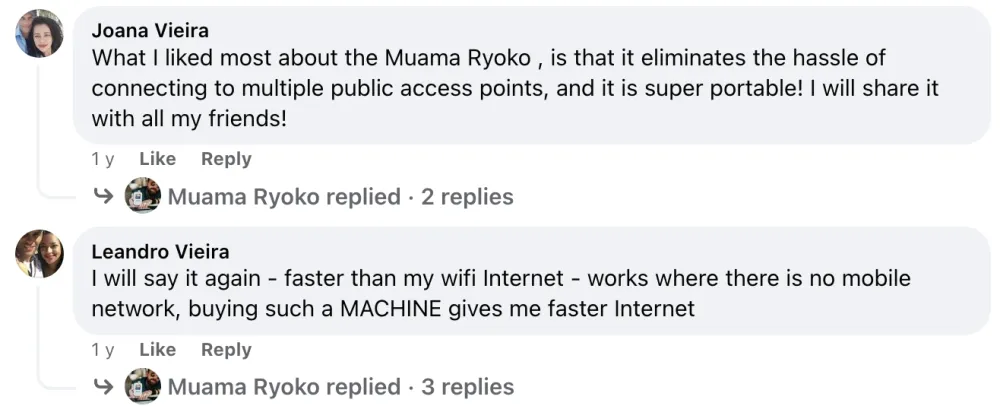
Task: Click the timestamp on Joana Vieira's comment
Action: click(102, 159)
